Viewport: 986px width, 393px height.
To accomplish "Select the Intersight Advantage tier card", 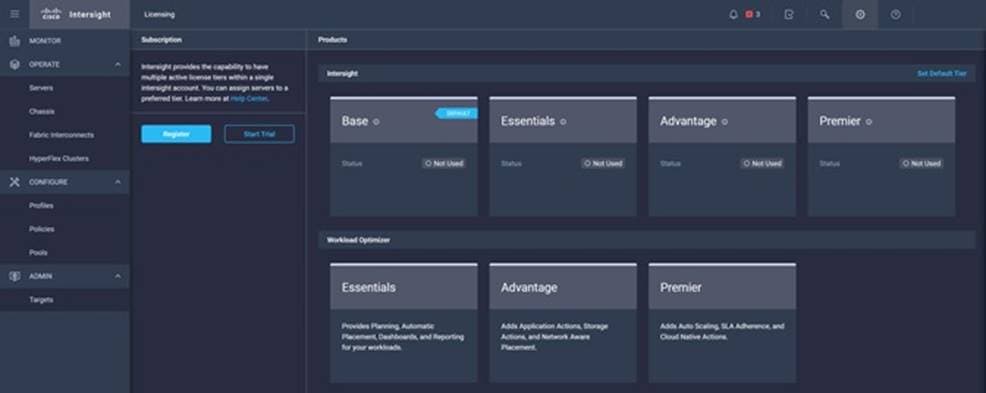I will [x=722, y=156].
